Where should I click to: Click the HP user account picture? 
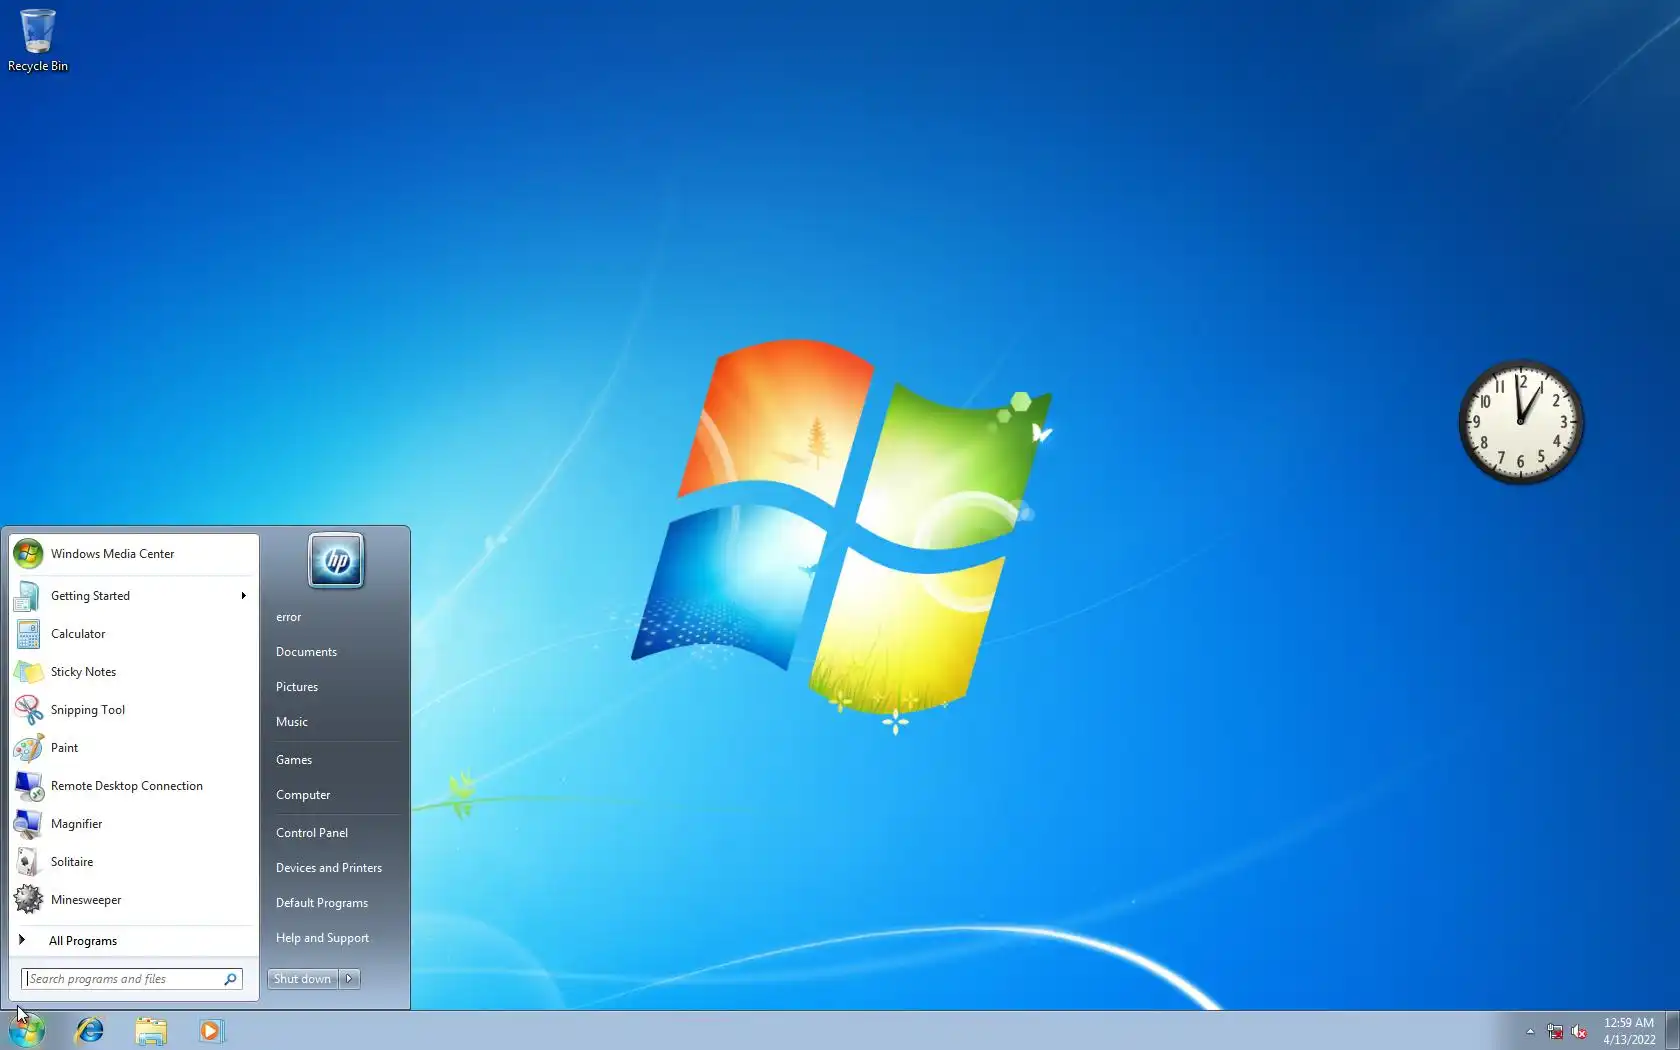(336, 560)
